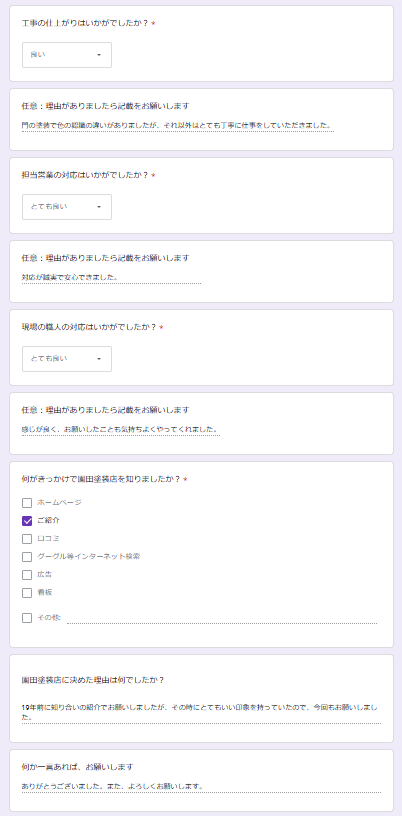Expand the 担当営業の対応 rating dropdown
The width and height of the screenshot is (402, 816).
67,207
